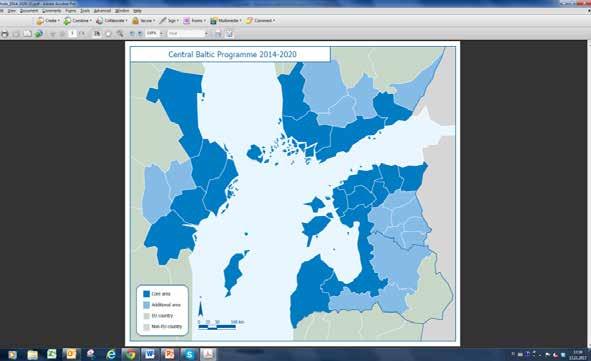The image size is (591, 361).
Task: Open Google Chrome from the taskbar
Action: (131, 355)
